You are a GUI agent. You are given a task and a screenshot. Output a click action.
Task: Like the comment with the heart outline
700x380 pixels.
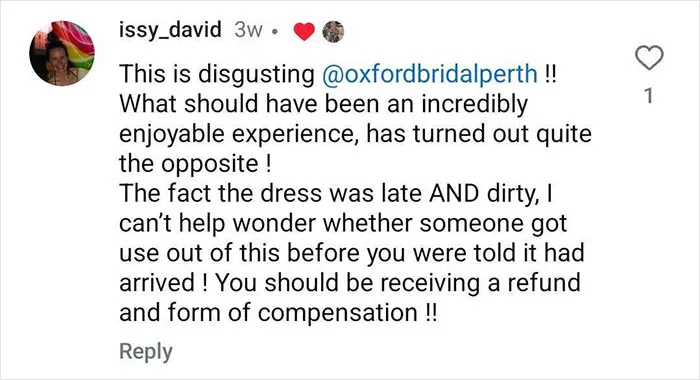click(649, 58)
